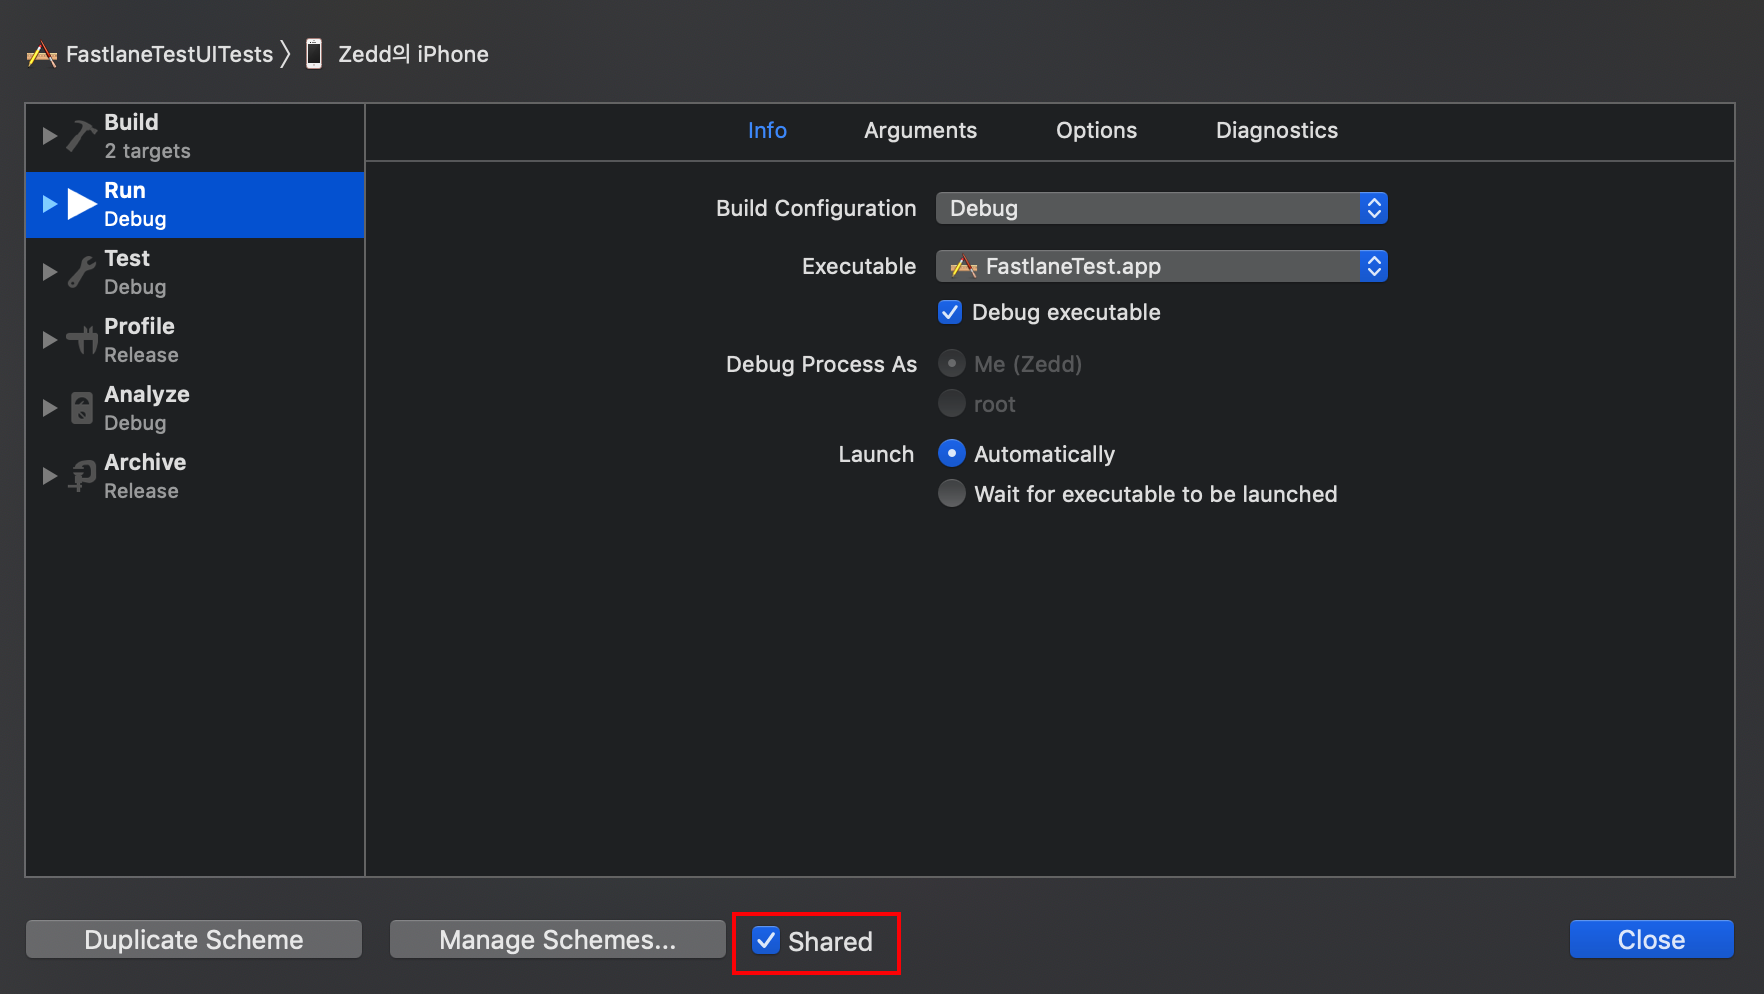1764x994 pixels.
Task: Uncheck the Shared checkbox
Action: [766, 940]
